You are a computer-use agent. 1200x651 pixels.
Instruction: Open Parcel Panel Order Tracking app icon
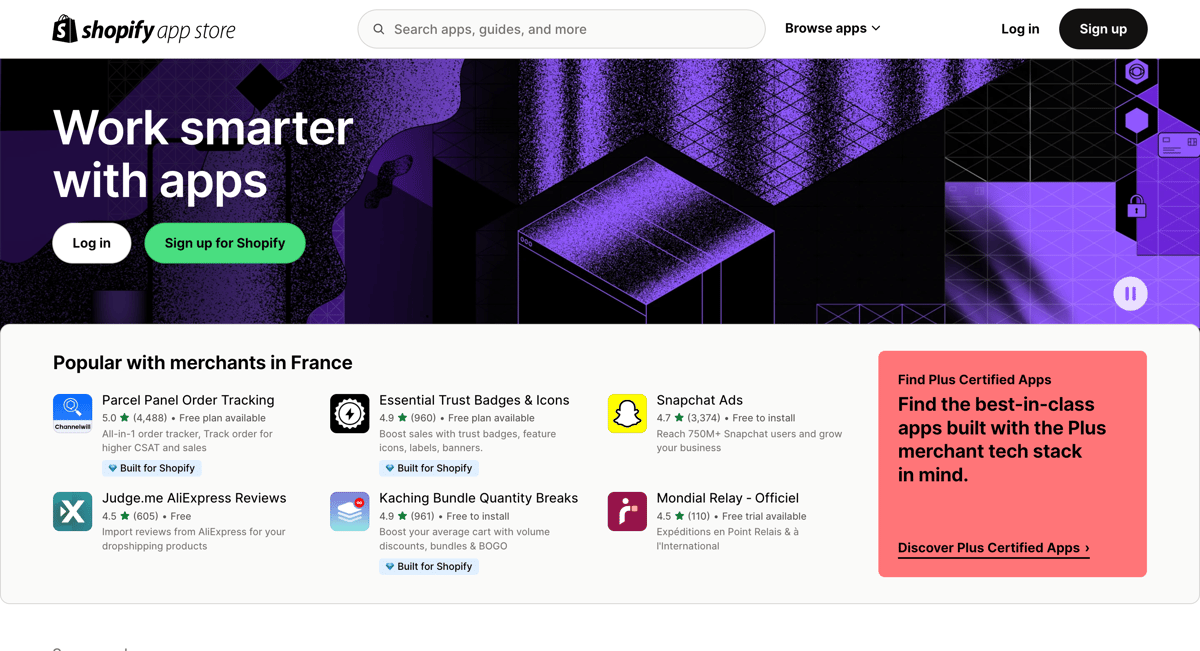[73, 413]
